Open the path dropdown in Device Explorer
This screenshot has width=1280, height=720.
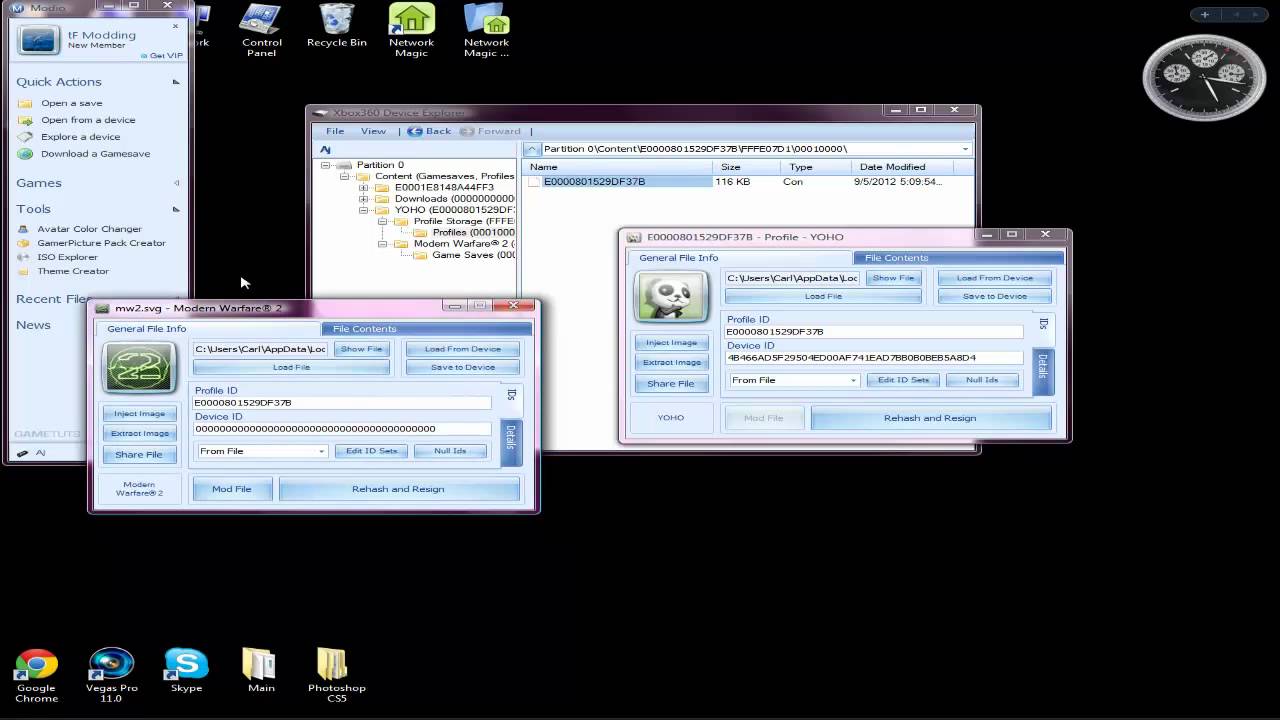pos(965,149)
